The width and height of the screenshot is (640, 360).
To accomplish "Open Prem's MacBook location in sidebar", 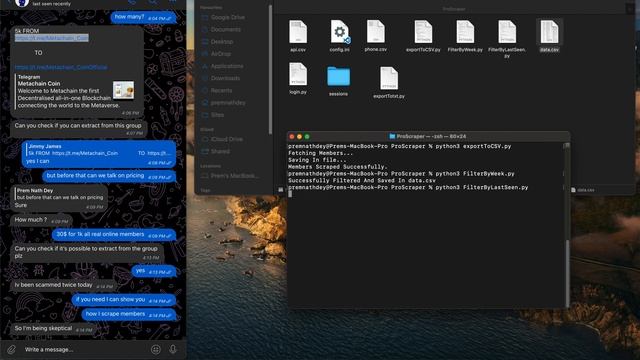I will (x=230, y=176).
